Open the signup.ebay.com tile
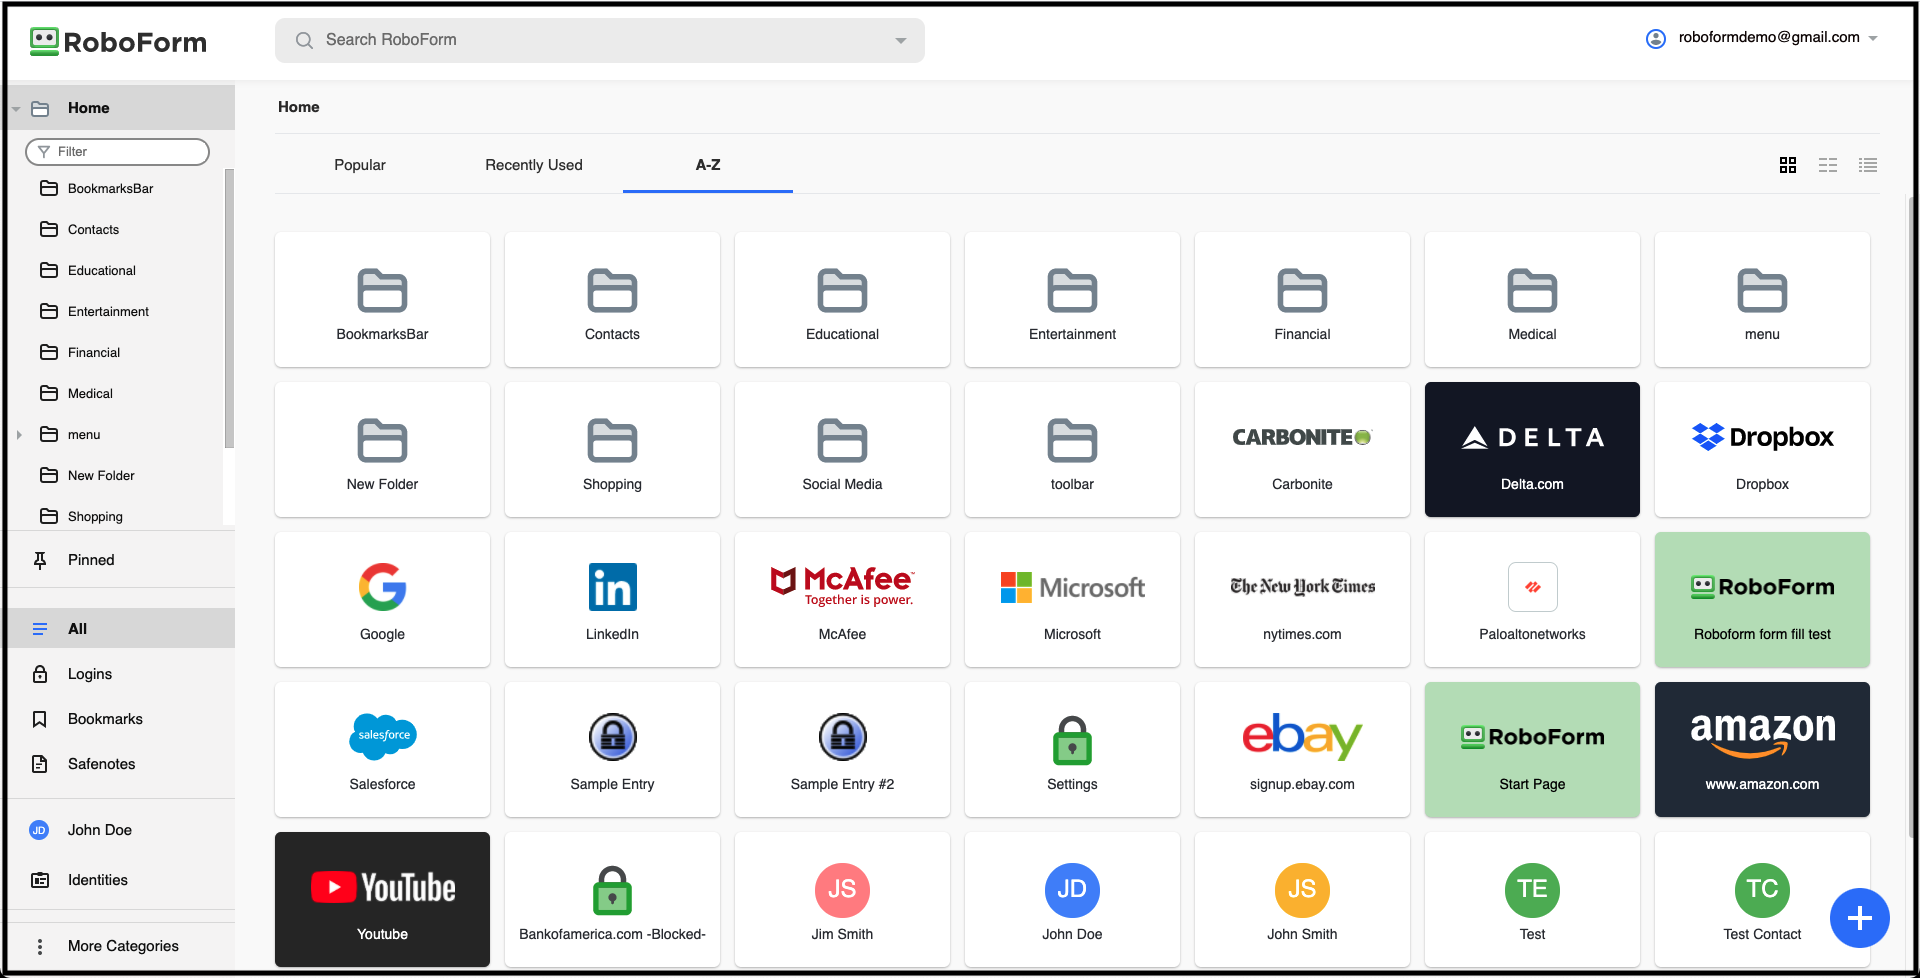Viewport: 1920px width, 978px height. point(1302,749)
